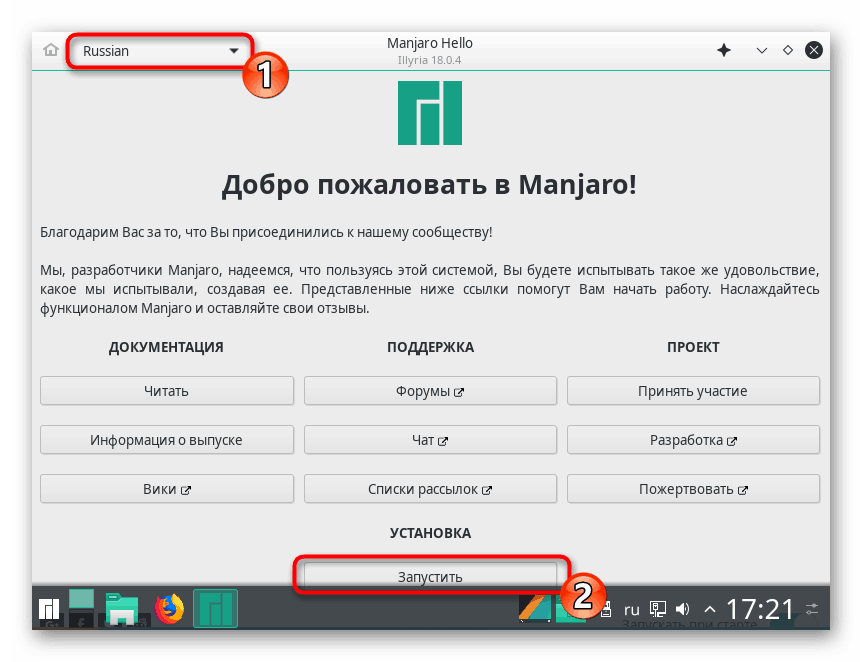Open the file manager from the taskbar
This screenshot has width=862, height=662.
(122, 608)
